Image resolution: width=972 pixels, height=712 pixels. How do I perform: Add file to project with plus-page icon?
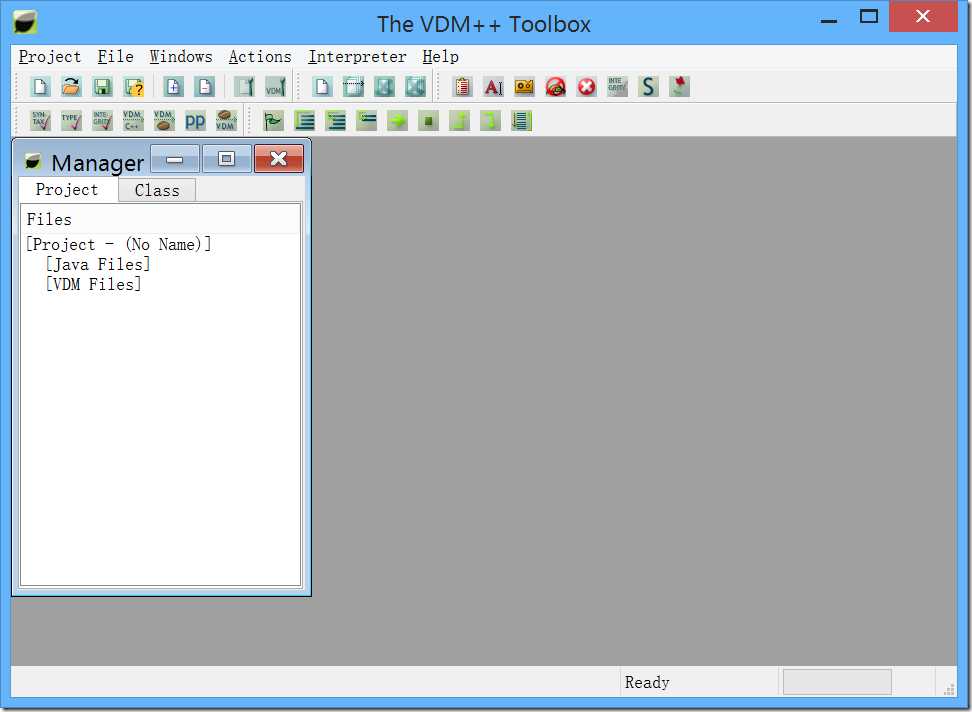click(x=173, y=87)
